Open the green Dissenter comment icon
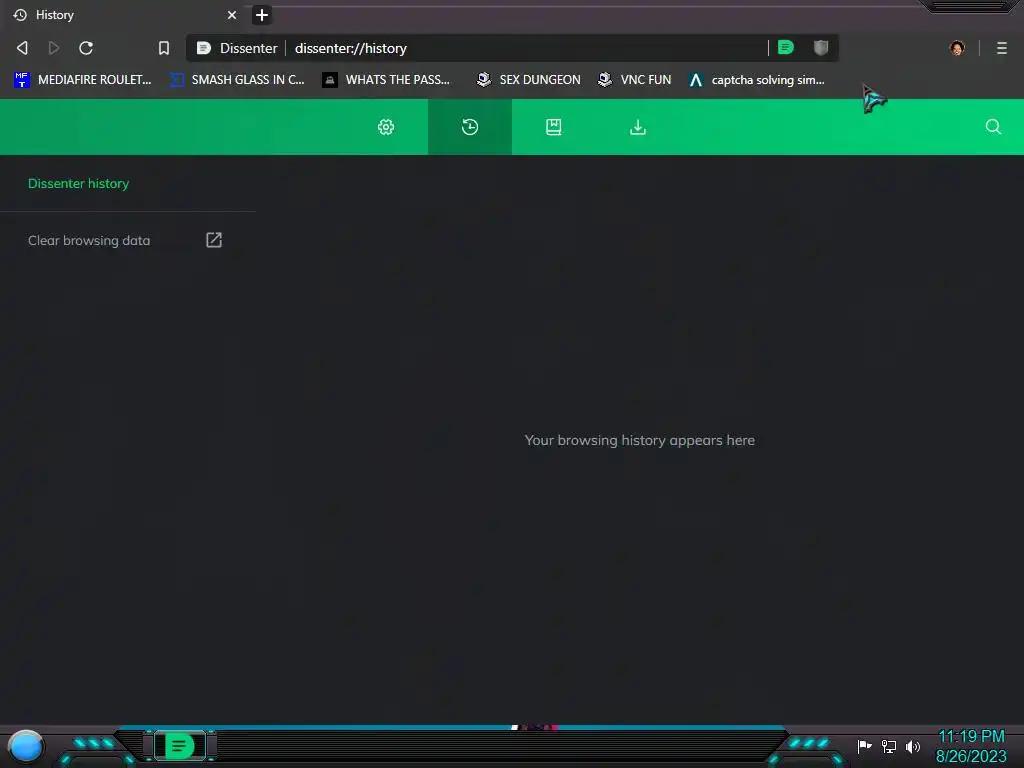 click(x=786, y=47)
